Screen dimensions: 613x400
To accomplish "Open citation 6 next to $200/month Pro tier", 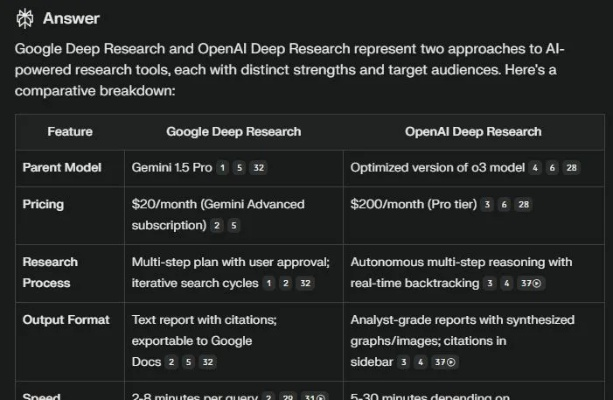I will click(x=503, y=205).
